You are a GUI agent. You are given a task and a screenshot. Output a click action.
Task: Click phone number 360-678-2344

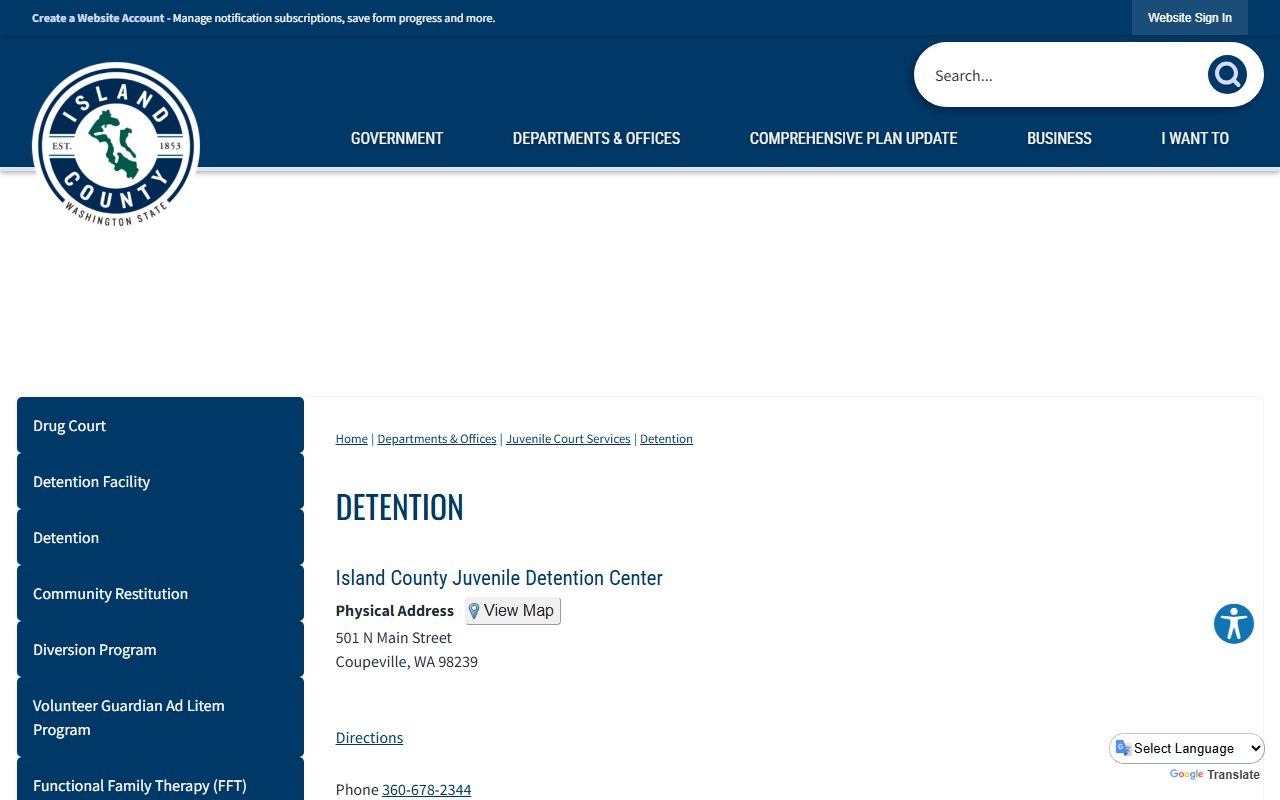click(x=426, y=790)
